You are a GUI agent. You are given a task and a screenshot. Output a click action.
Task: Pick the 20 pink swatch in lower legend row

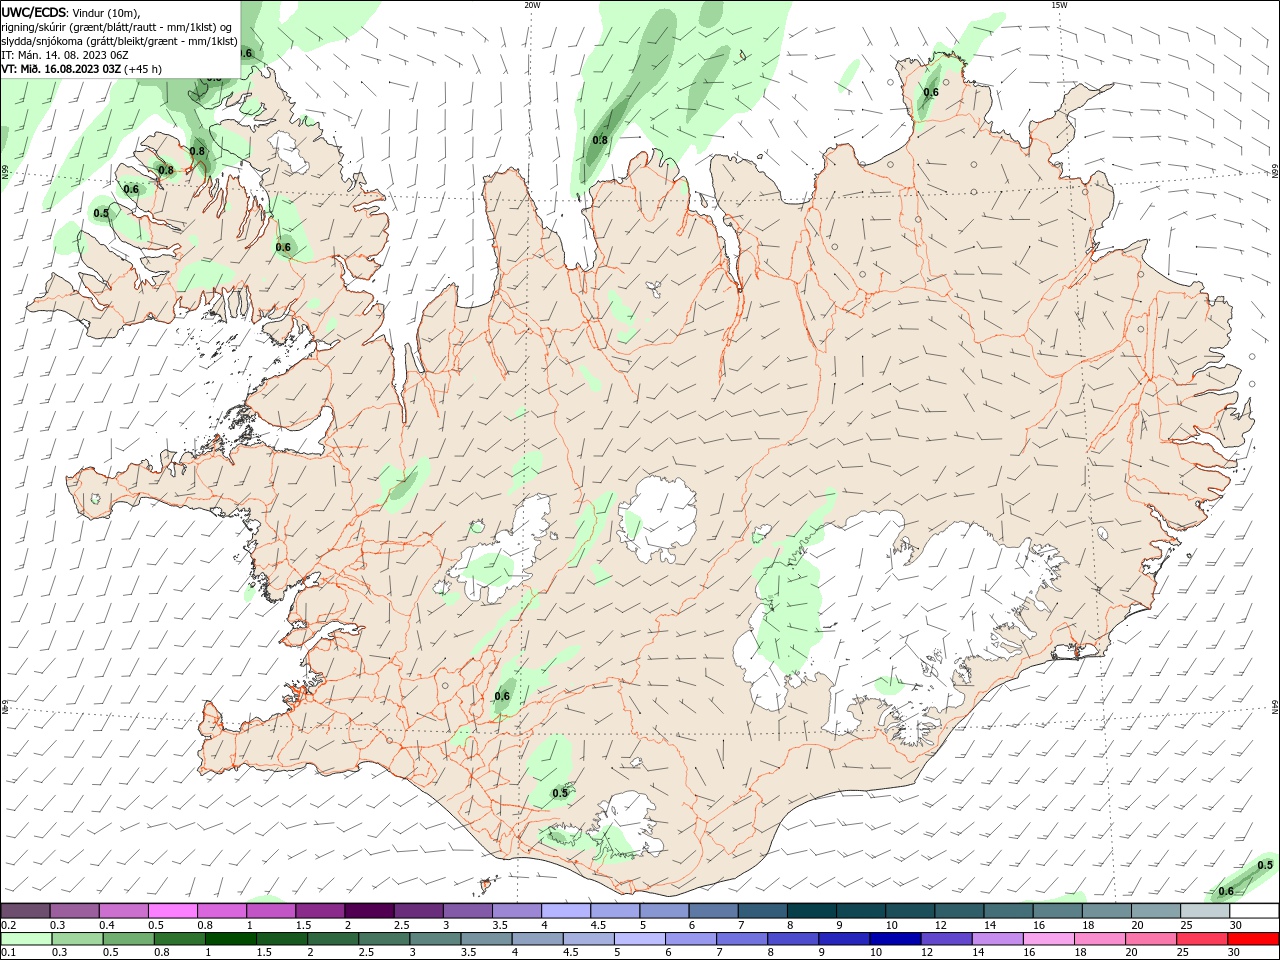1152,939
